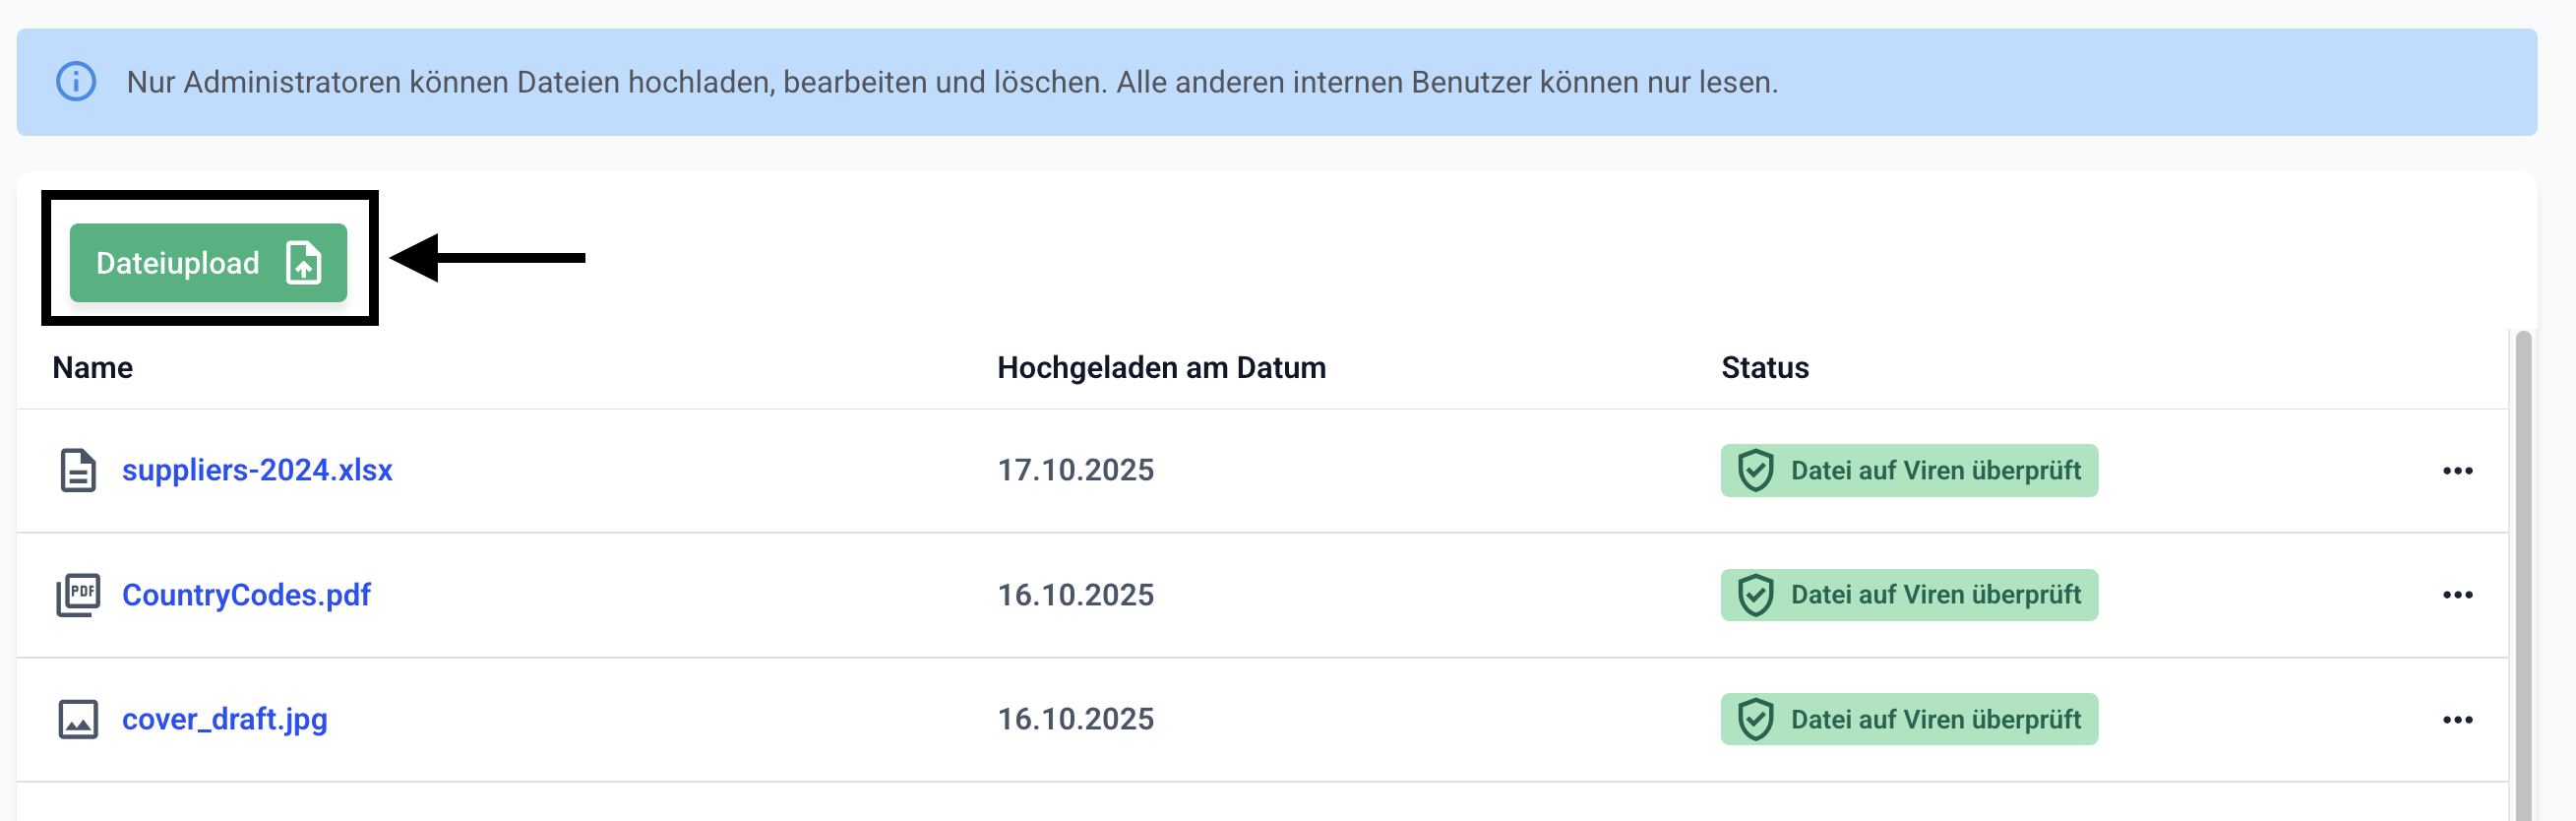The width and height of the screenshot is (2576, 821).
Task: Click the document icon beside suppliers-2024.xlsx
Action: 78,470
